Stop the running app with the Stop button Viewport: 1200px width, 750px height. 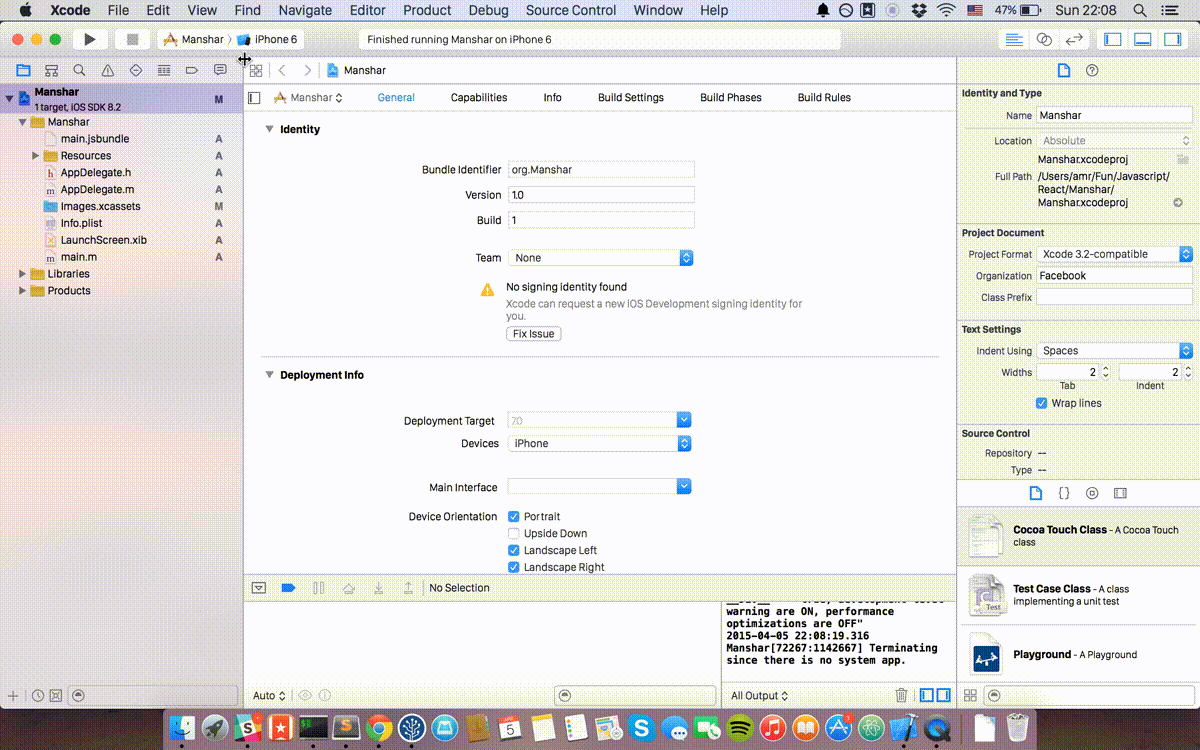(x=132, y=39)
